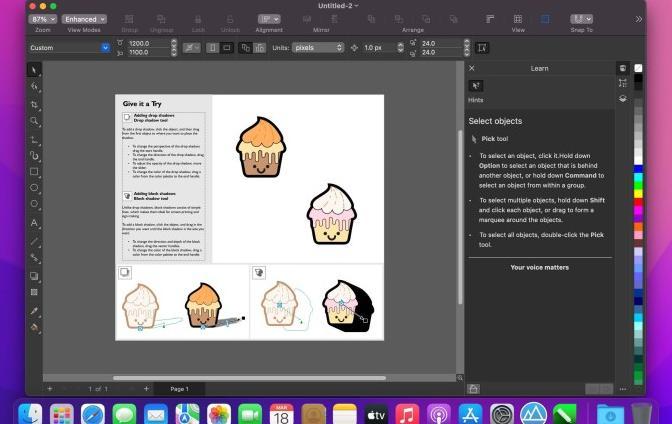Screen dimensions: 672x424
Task: Switch to the Page 1 tab
Action: (x=179, y=388)
